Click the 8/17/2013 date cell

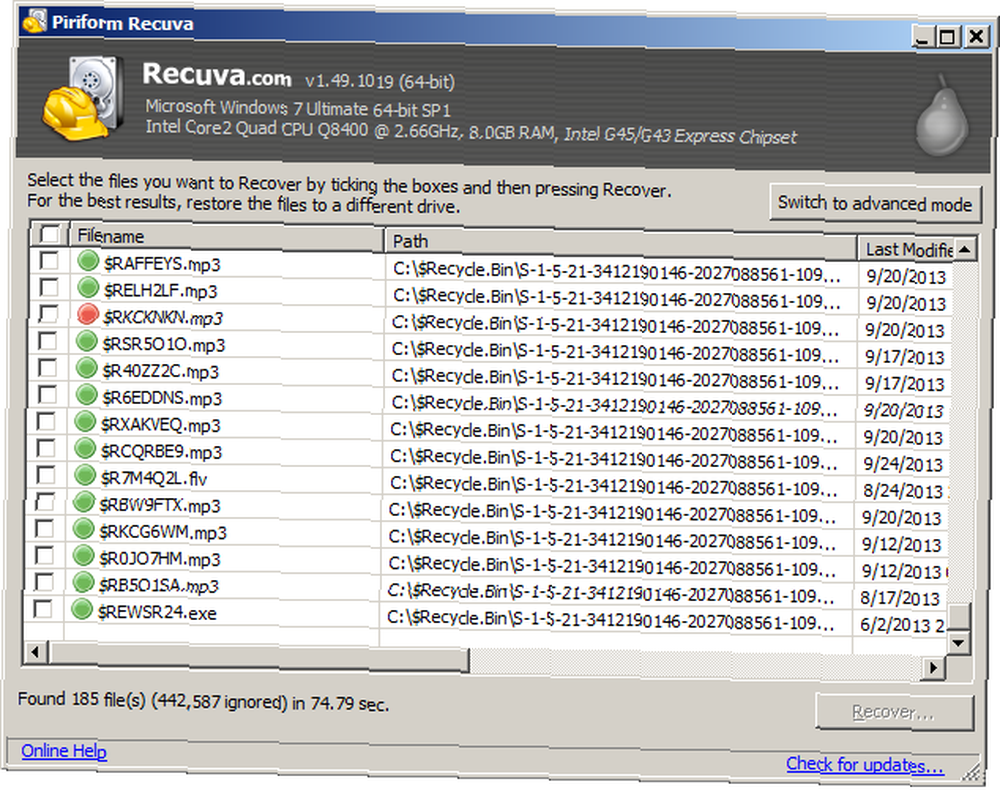tap(899, 598)
